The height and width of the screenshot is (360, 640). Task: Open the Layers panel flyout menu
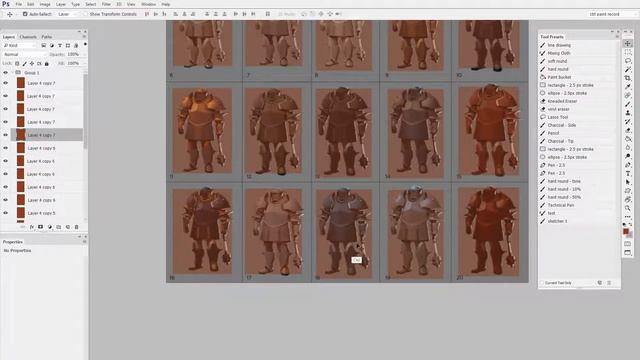[x=84, y=37]
